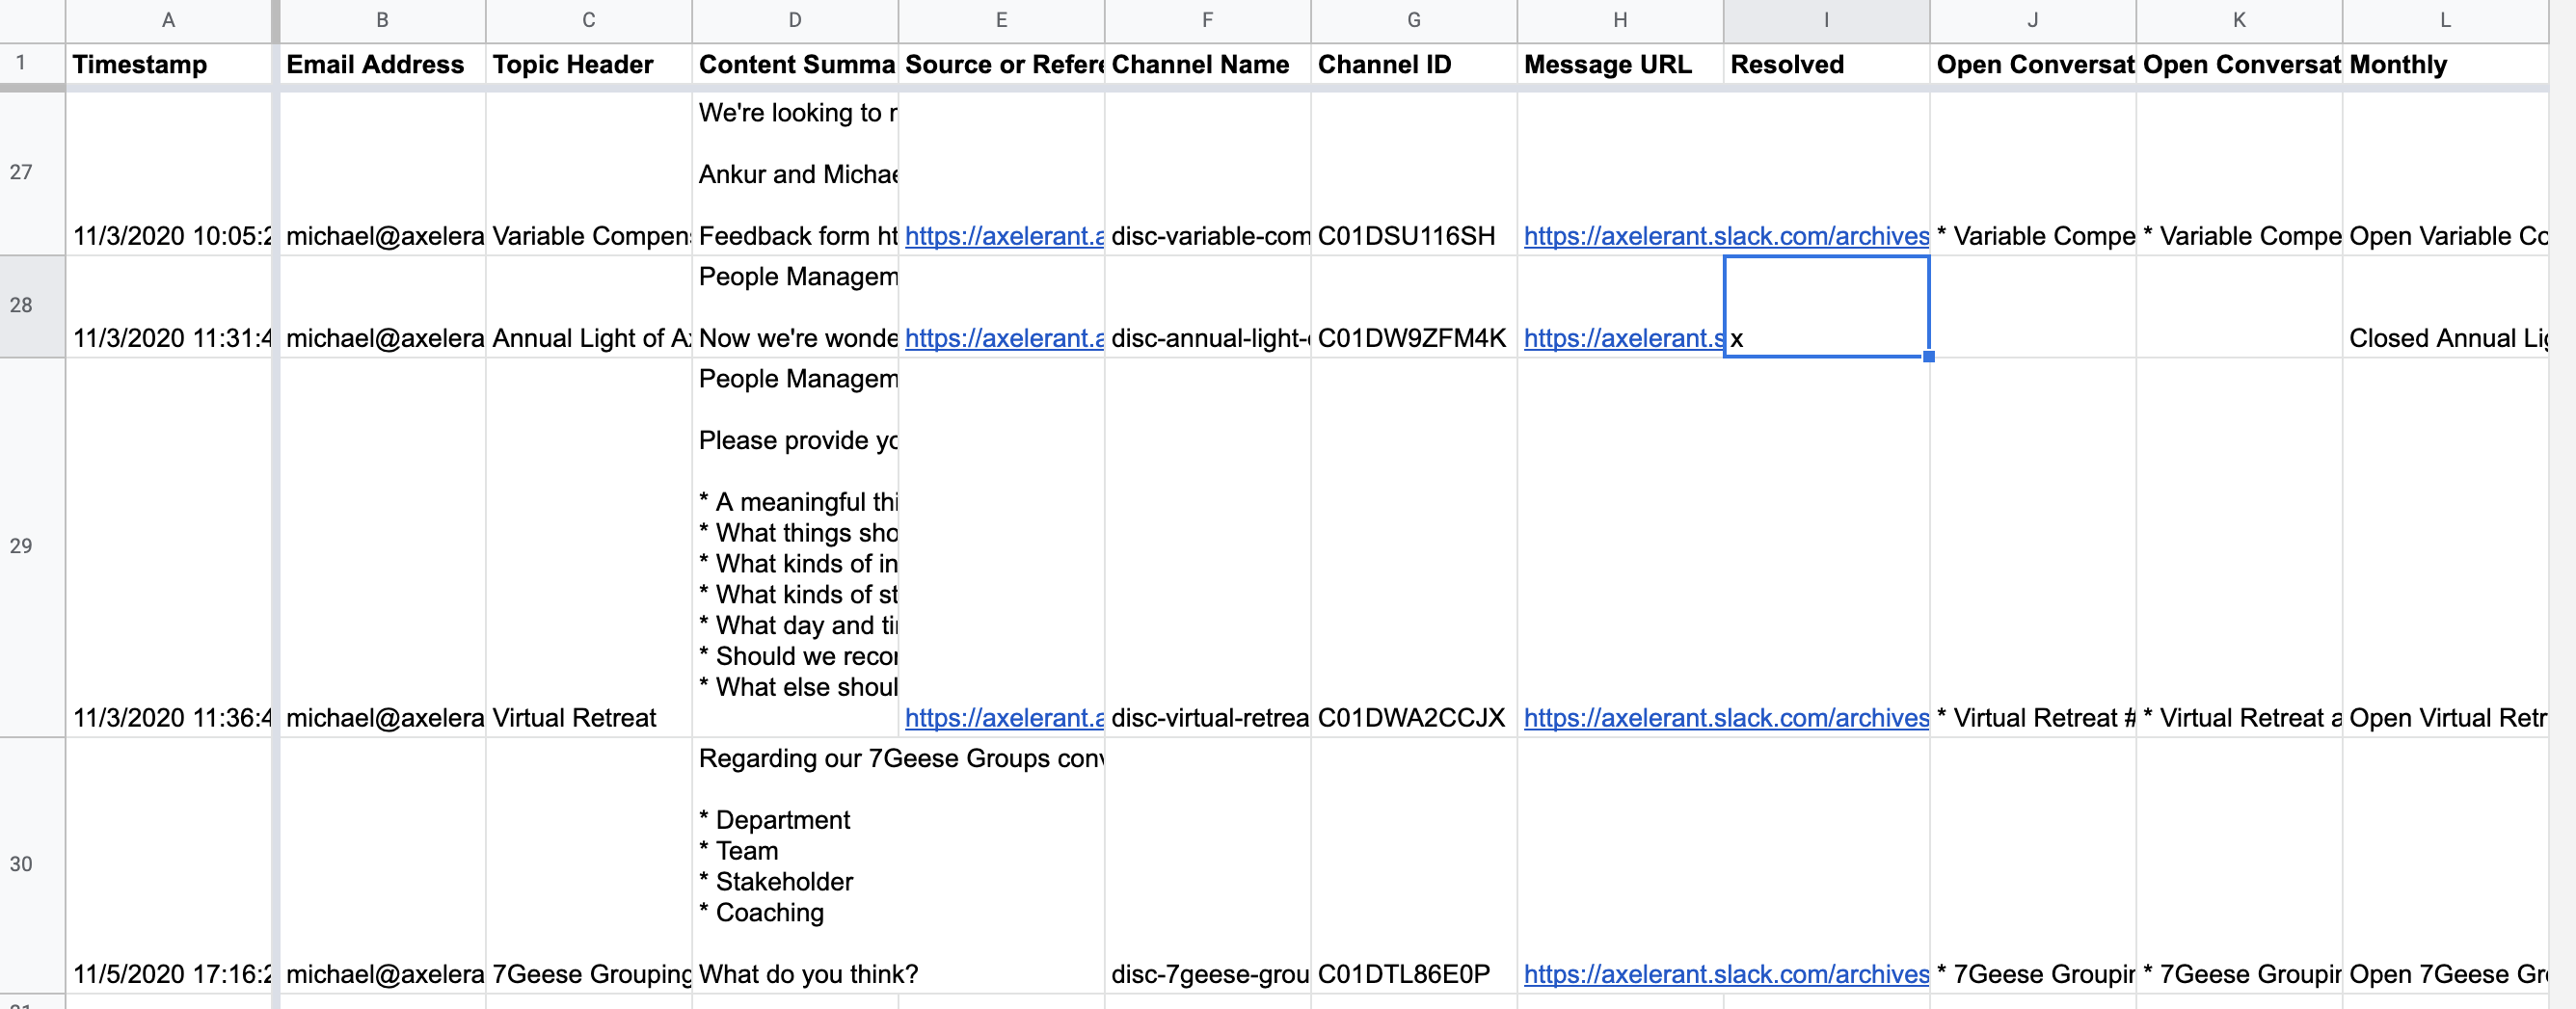Click the Topic Header cell
The height and width of the screenshot is (1009, 2576).
[x=589, y=64]
